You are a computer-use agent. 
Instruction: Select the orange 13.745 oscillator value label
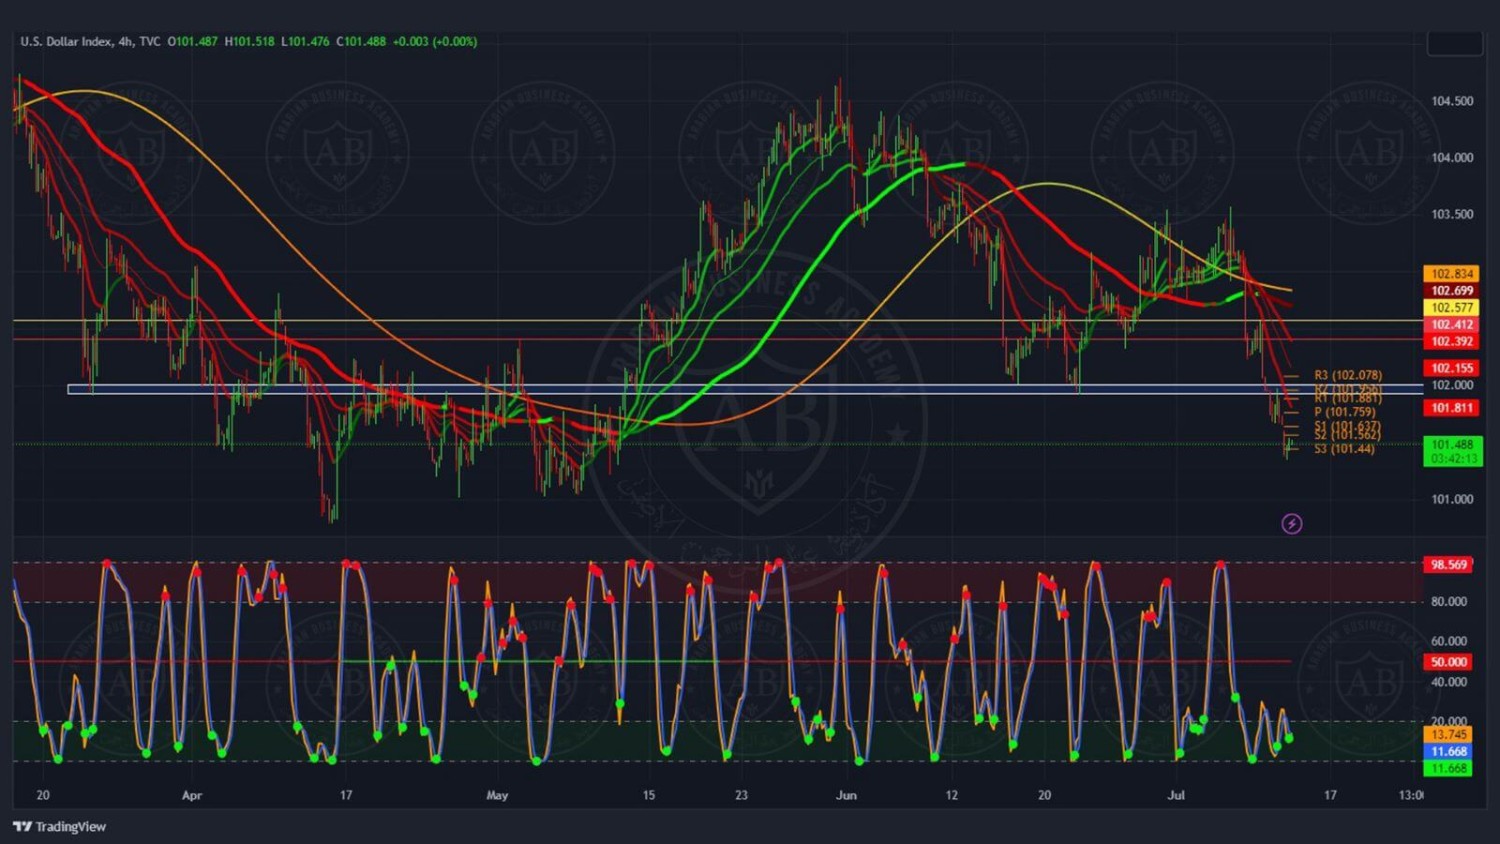(1448, 735)
